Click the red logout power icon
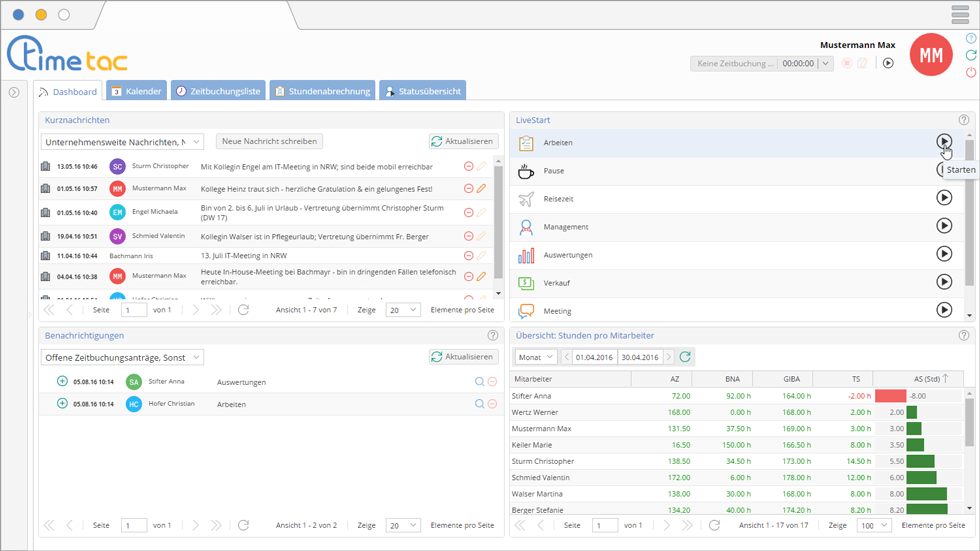 971,73
